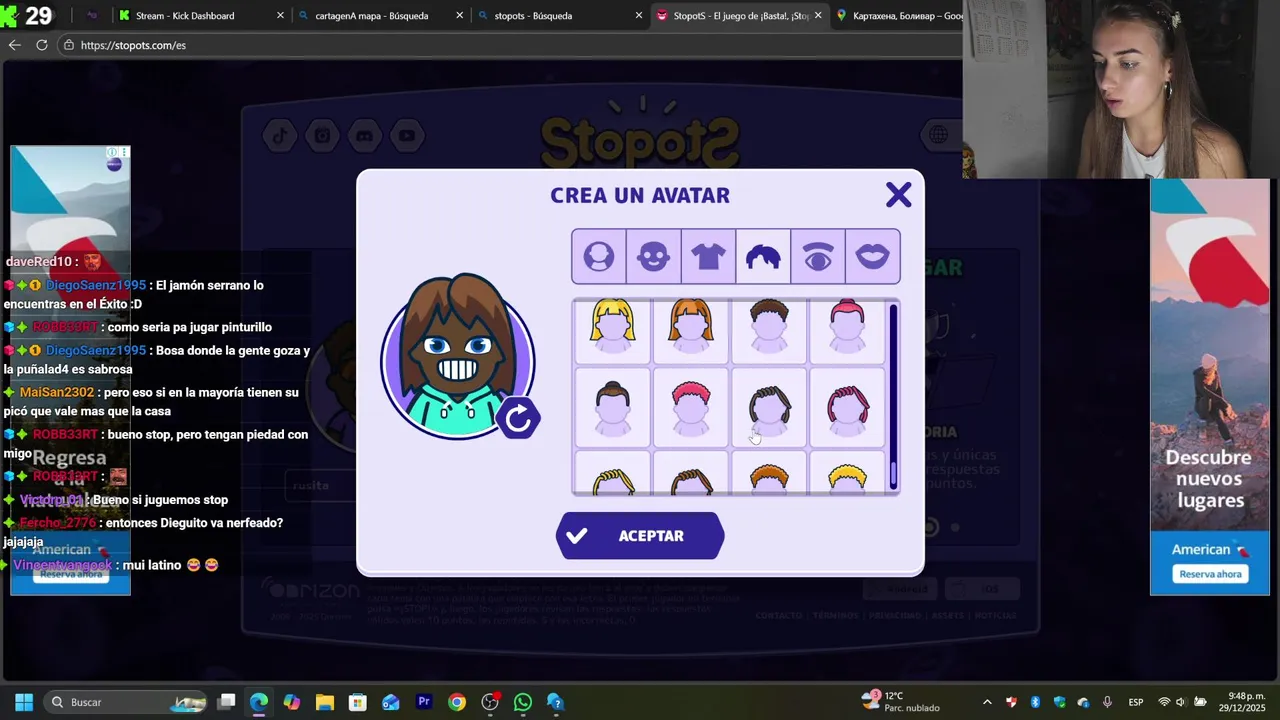This screenshot has height=720, width=1280.
Task: Go back with the browser back arrow
Action: click(14, 45)
